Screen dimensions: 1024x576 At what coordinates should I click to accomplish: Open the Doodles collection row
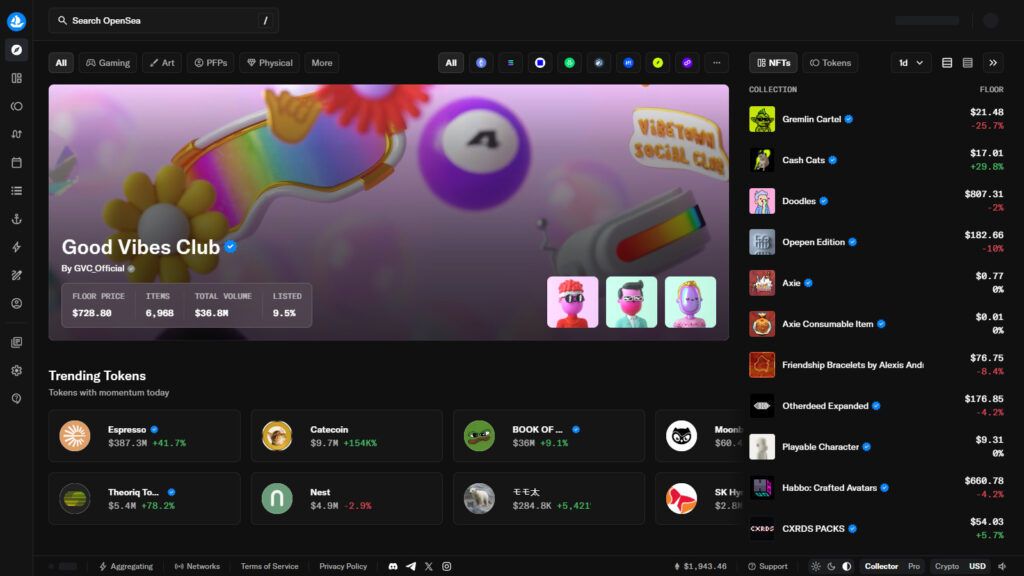tap(876, 201)
